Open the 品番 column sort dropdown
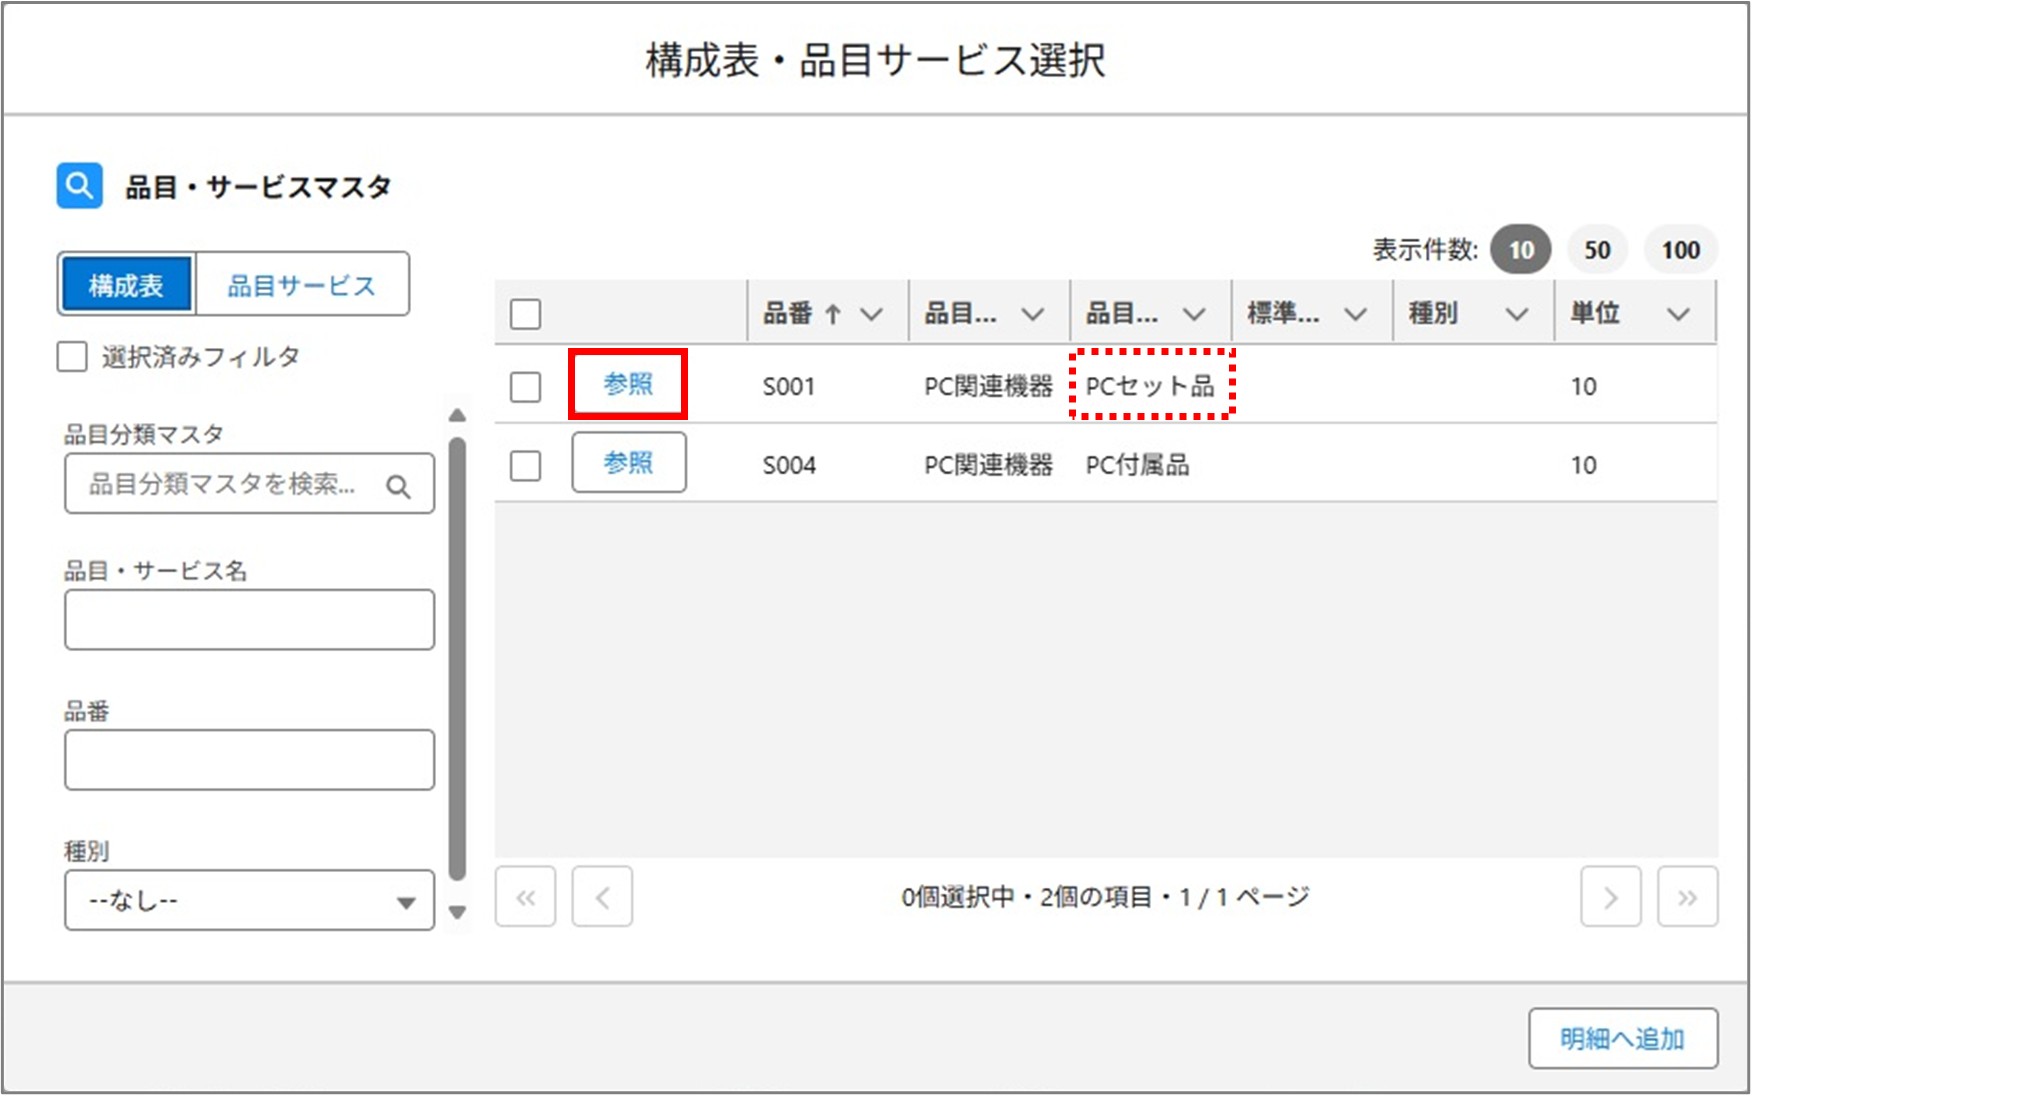This screenshot has width=2027, height=1100. point(873,313)
